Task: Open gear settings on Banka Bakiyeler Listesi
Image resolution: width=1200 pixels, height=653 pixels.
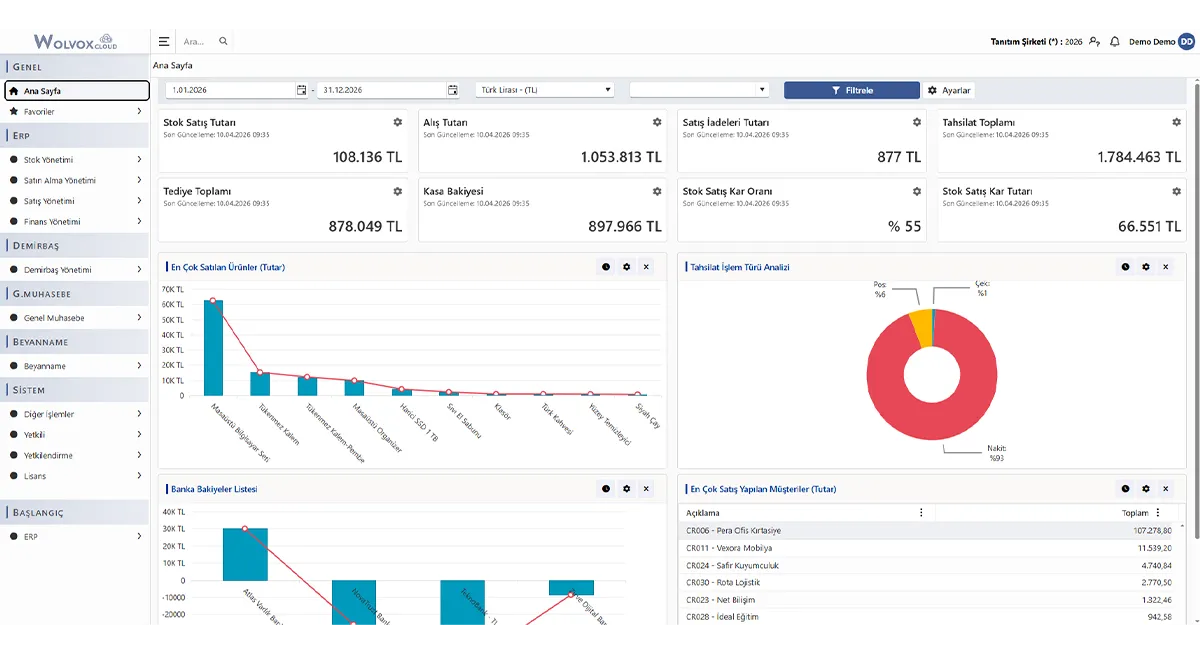Action: 626,489
